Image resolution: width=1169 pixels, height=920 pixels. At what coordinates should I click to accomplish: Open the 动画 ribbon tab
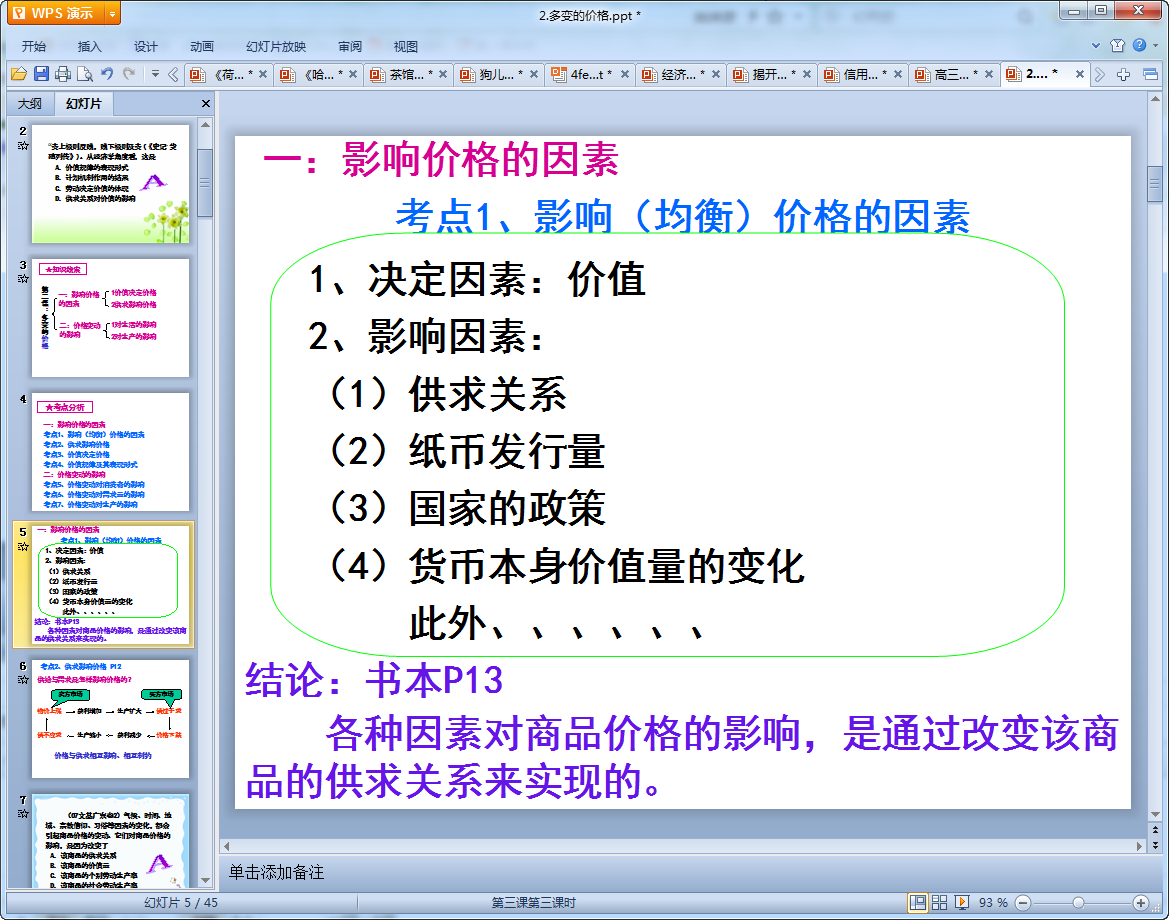point(202,46)
